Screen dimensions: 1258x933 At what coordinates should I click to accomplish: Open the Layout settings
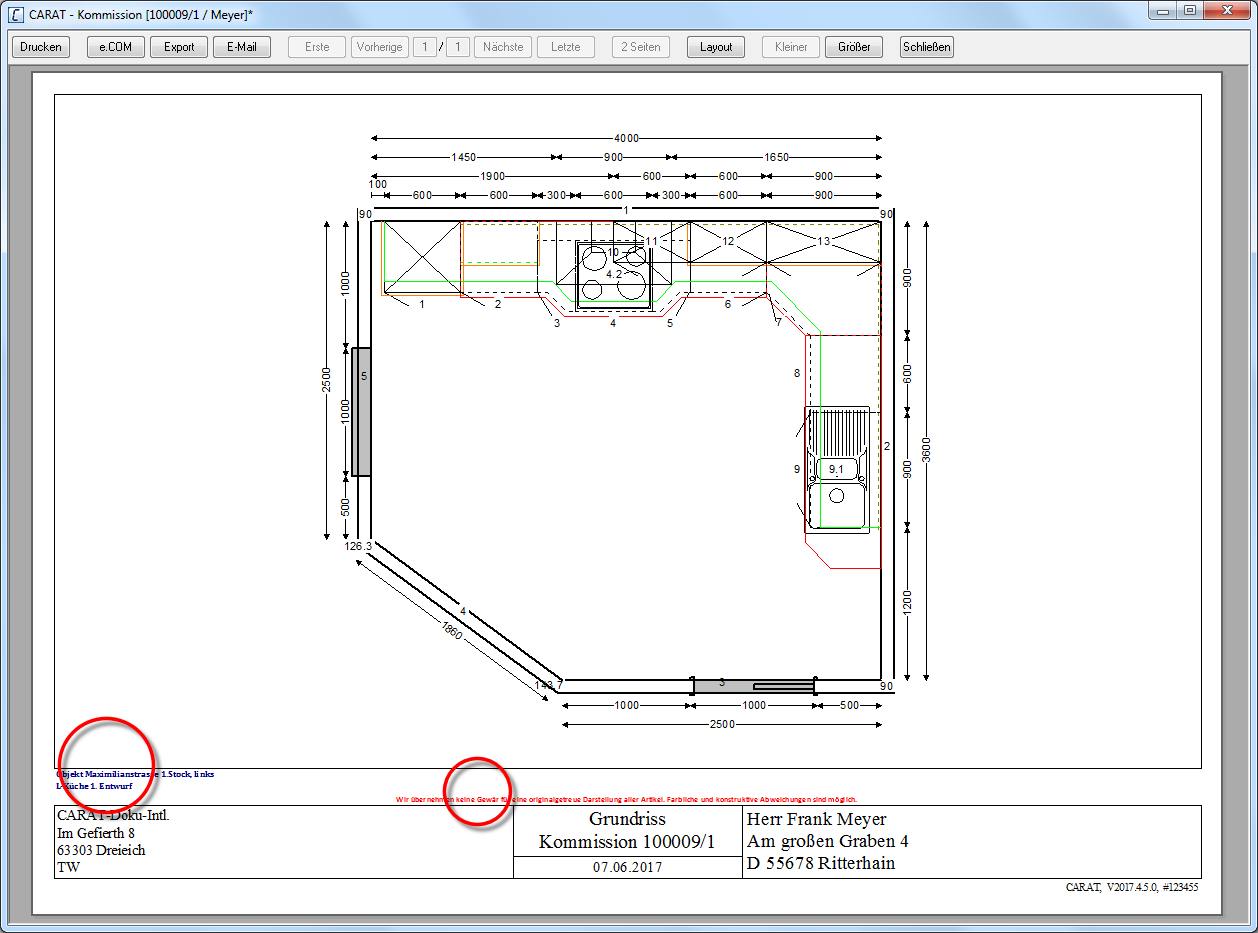(716, 47)
